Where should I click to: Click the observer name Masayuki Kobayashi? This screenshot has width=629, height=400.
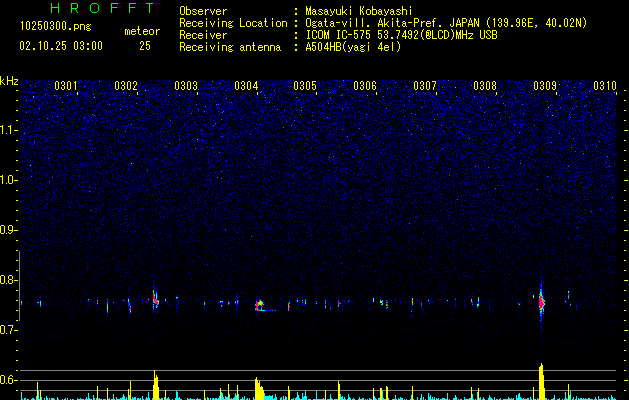coord(359,11)
